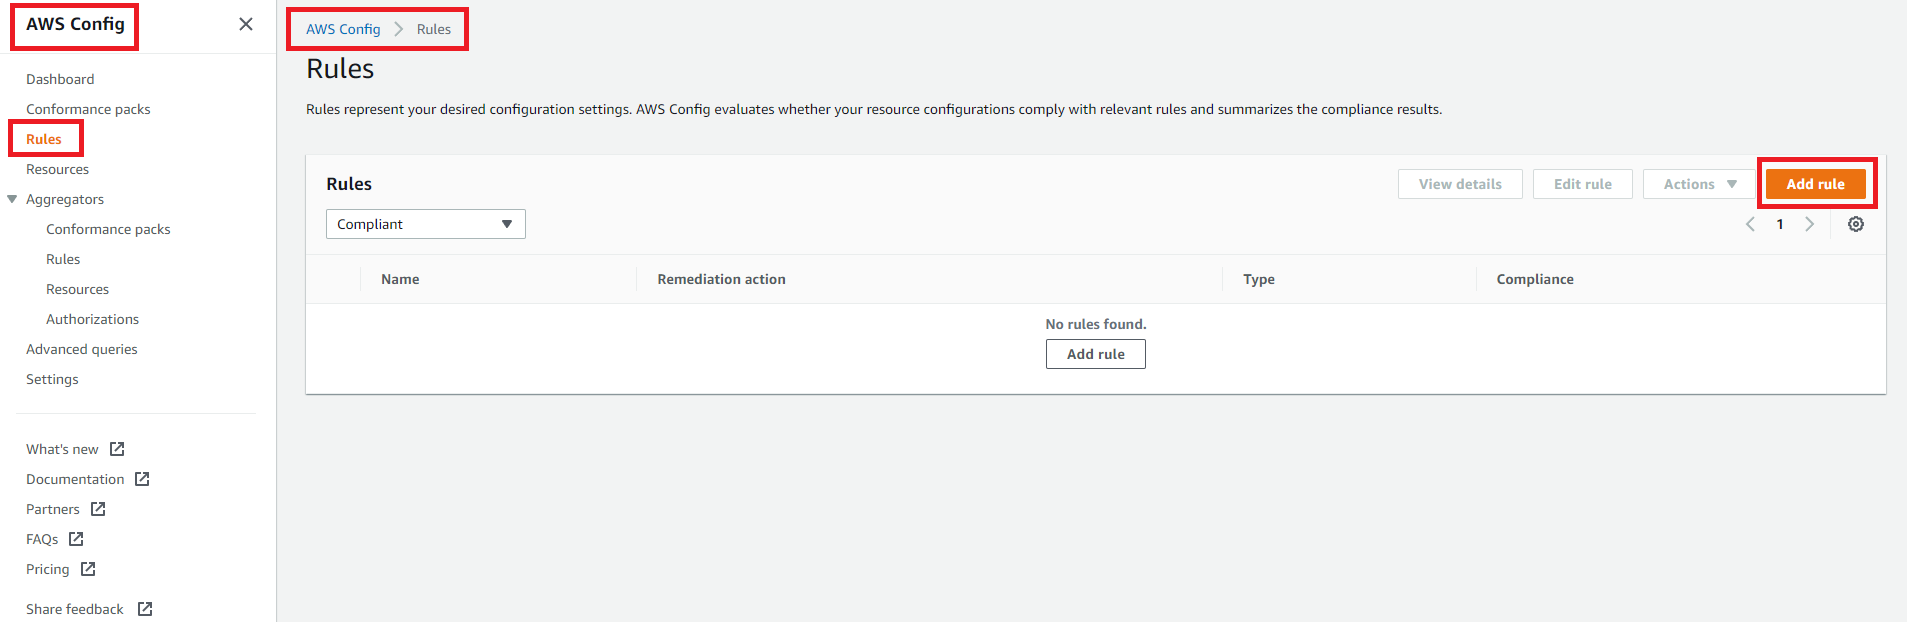Close the AWS Config navigation panel
This screenshot has height=623, width=1907.
[246, 24]
